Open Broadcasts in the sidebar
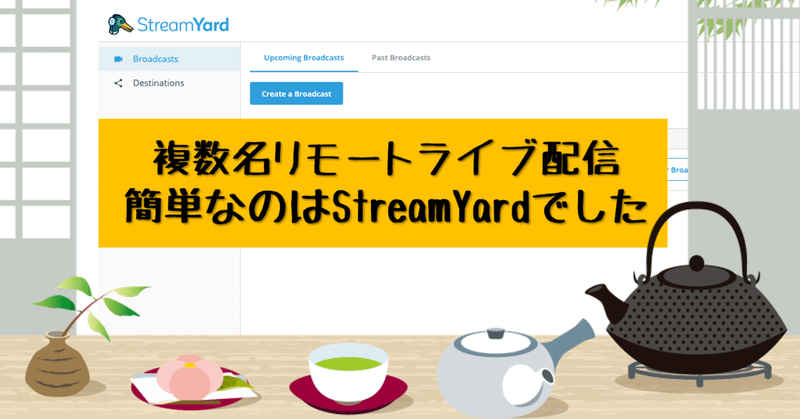800x419 pixels. (169, 59)
